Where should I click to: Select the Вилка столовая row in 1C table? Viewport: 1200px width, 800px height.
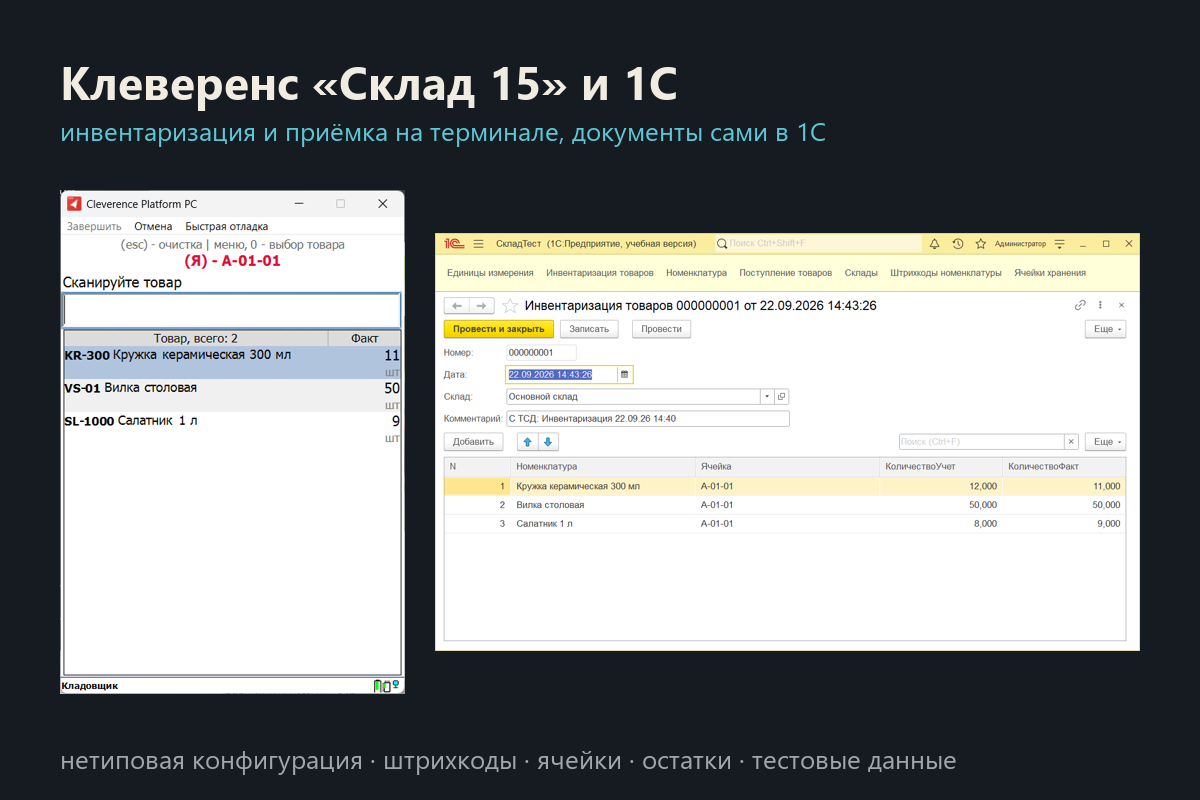click(785, 505)
